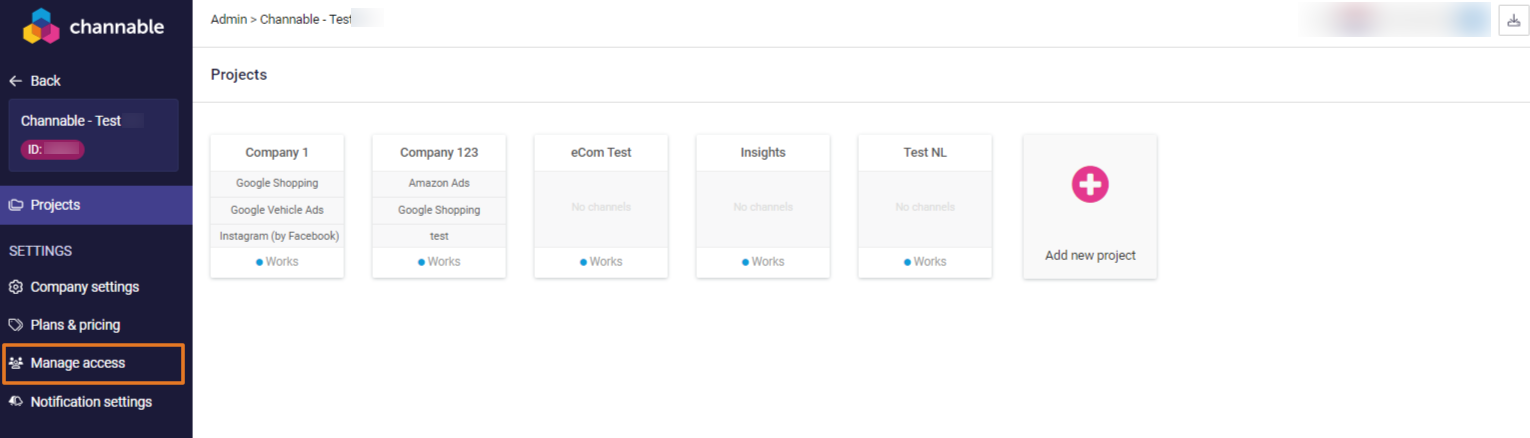Image resolution: width=1530 pixels, height=438 pixels.
Task: Click the Back arrow icon
Action: coord(16,81)
